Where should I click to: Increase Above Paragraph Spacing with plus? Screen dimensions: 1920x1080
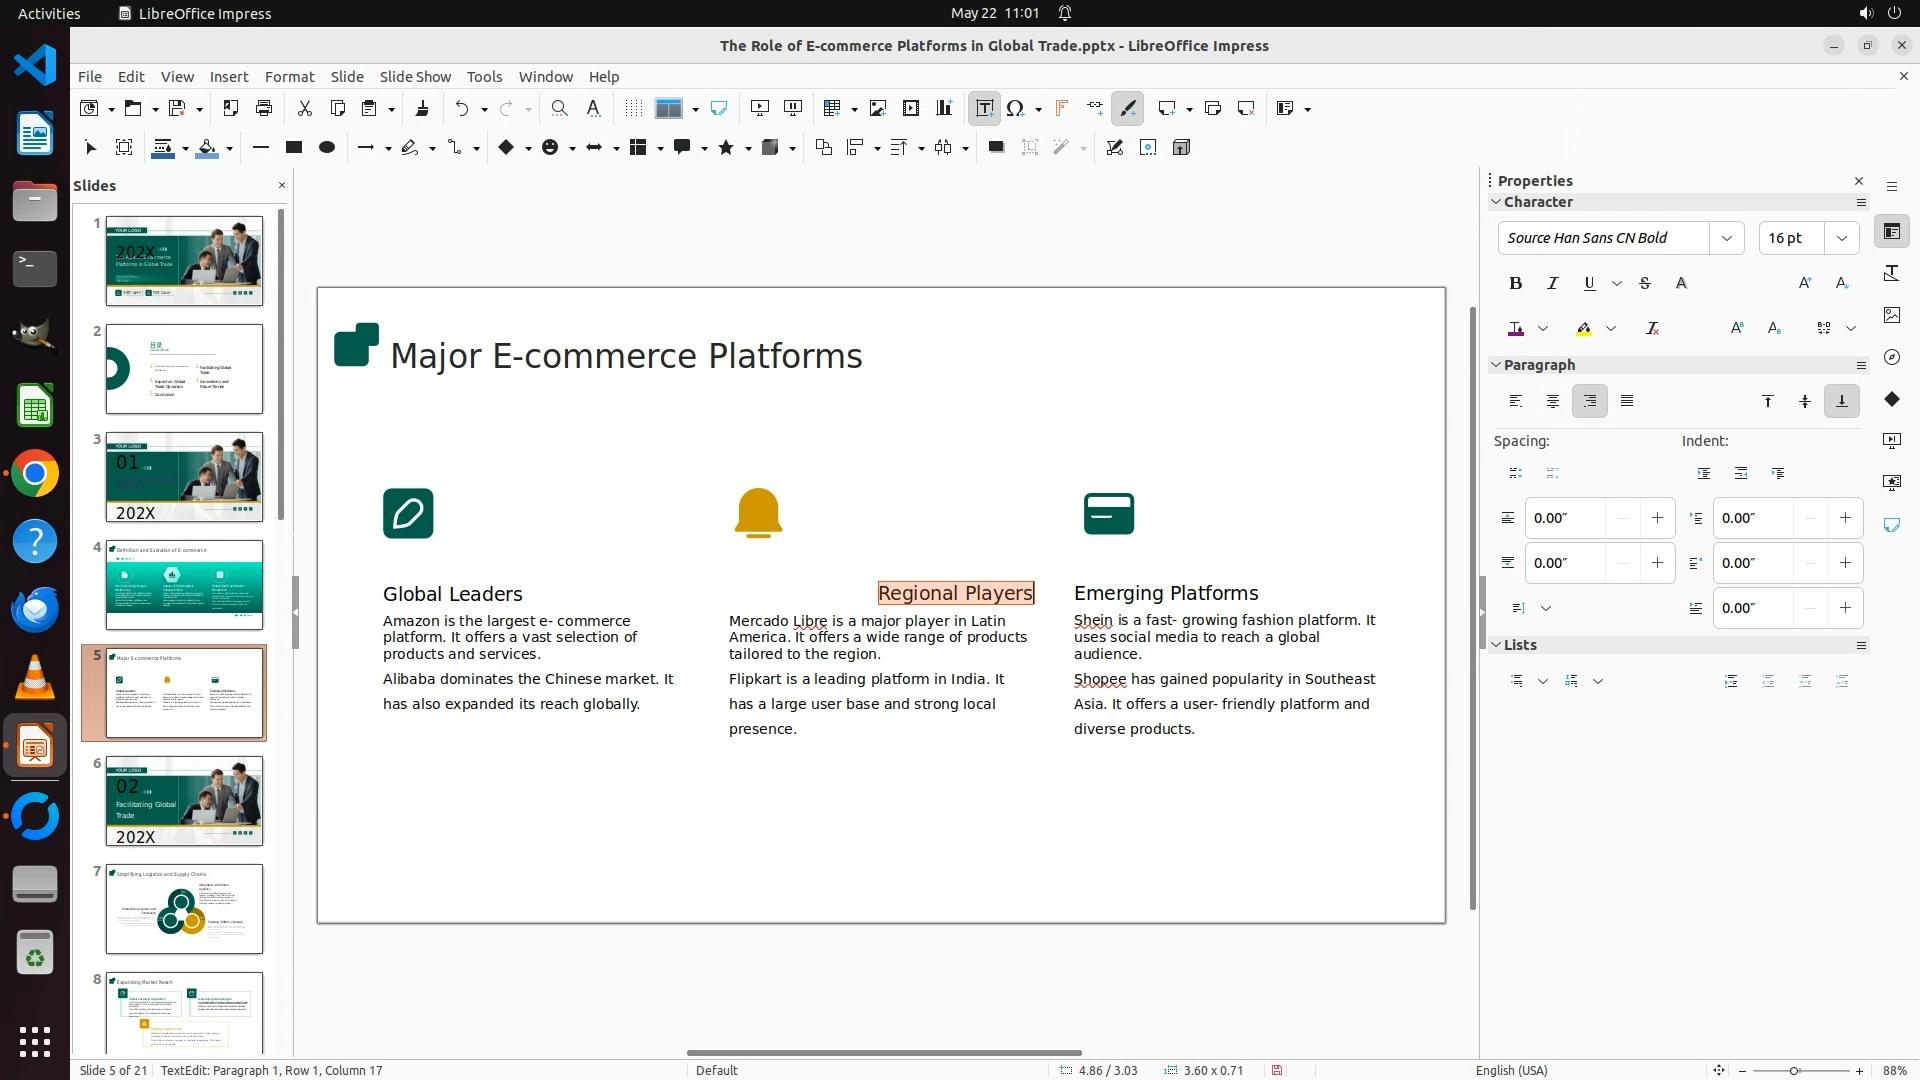[1657, 518]
